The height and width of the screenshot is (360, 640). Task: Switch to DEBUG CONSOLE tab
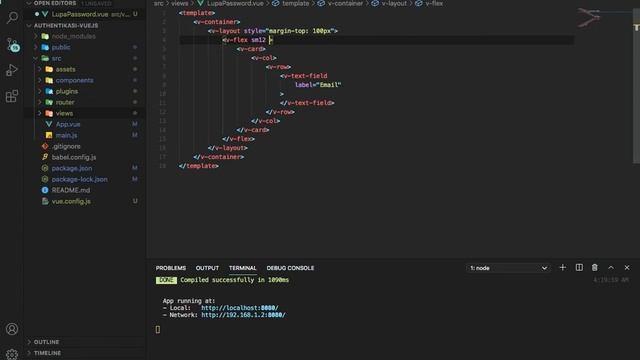coord(290,268)
